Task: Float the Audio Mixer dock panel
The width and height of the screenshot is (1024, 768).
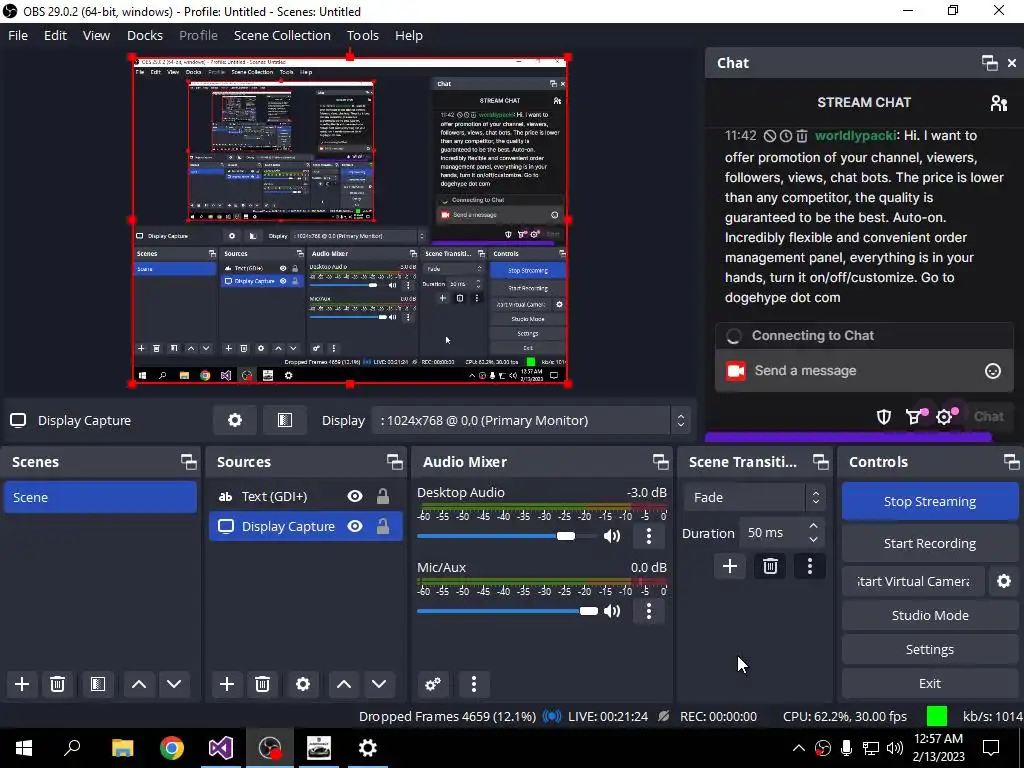Action: [x=660, y=462]
